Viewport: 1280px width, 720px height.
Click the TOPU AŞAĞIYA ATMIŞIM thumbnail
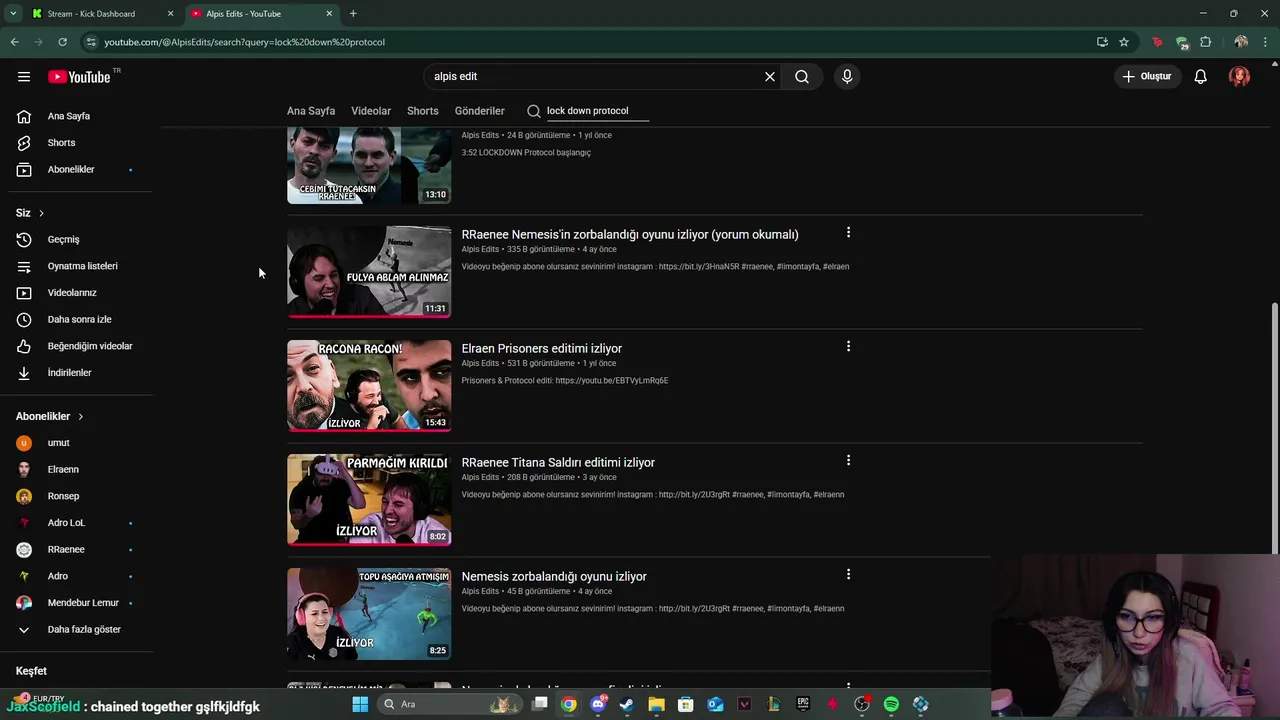coord(369,614)
